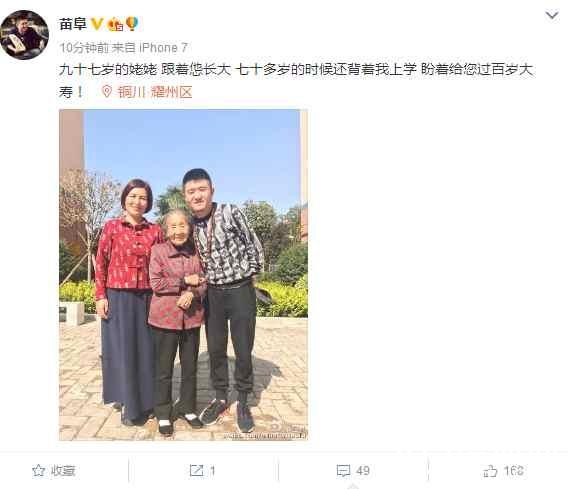Screen dimensions: 568x489
Task: Click the balloon badge beside the username
Action: [132, 24]
